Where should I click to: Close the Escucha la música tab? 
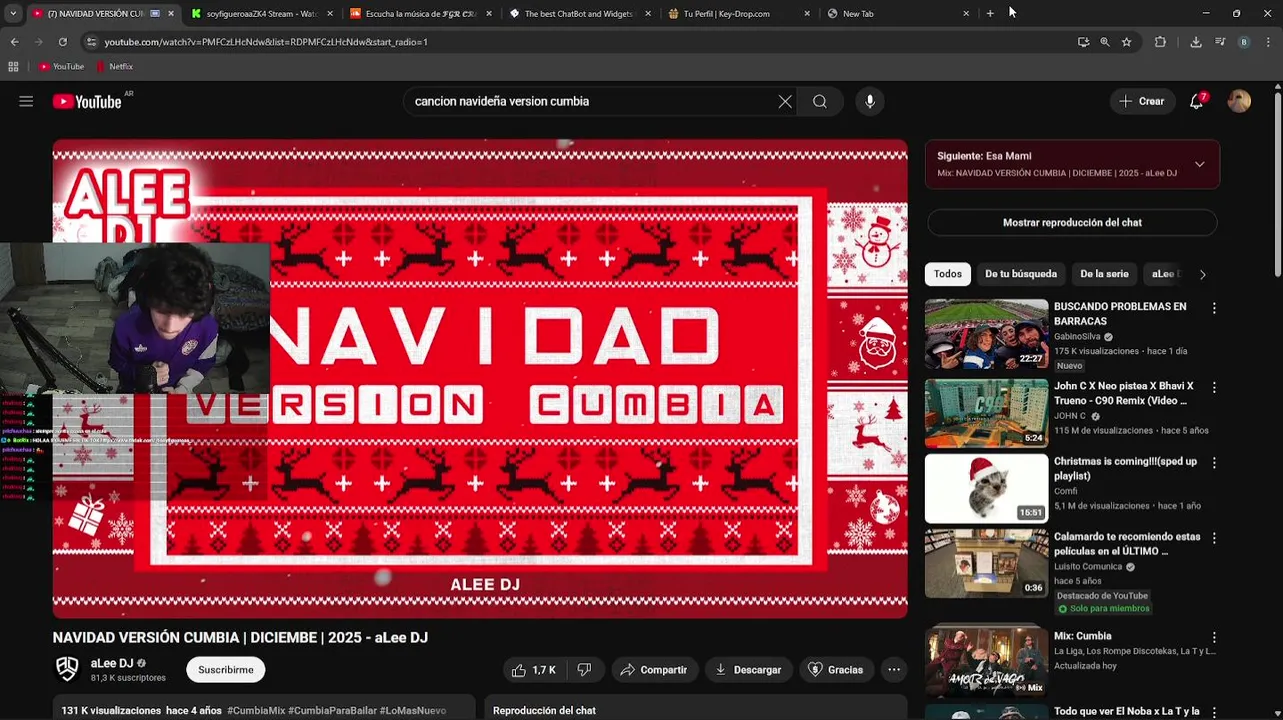[489, 14]
